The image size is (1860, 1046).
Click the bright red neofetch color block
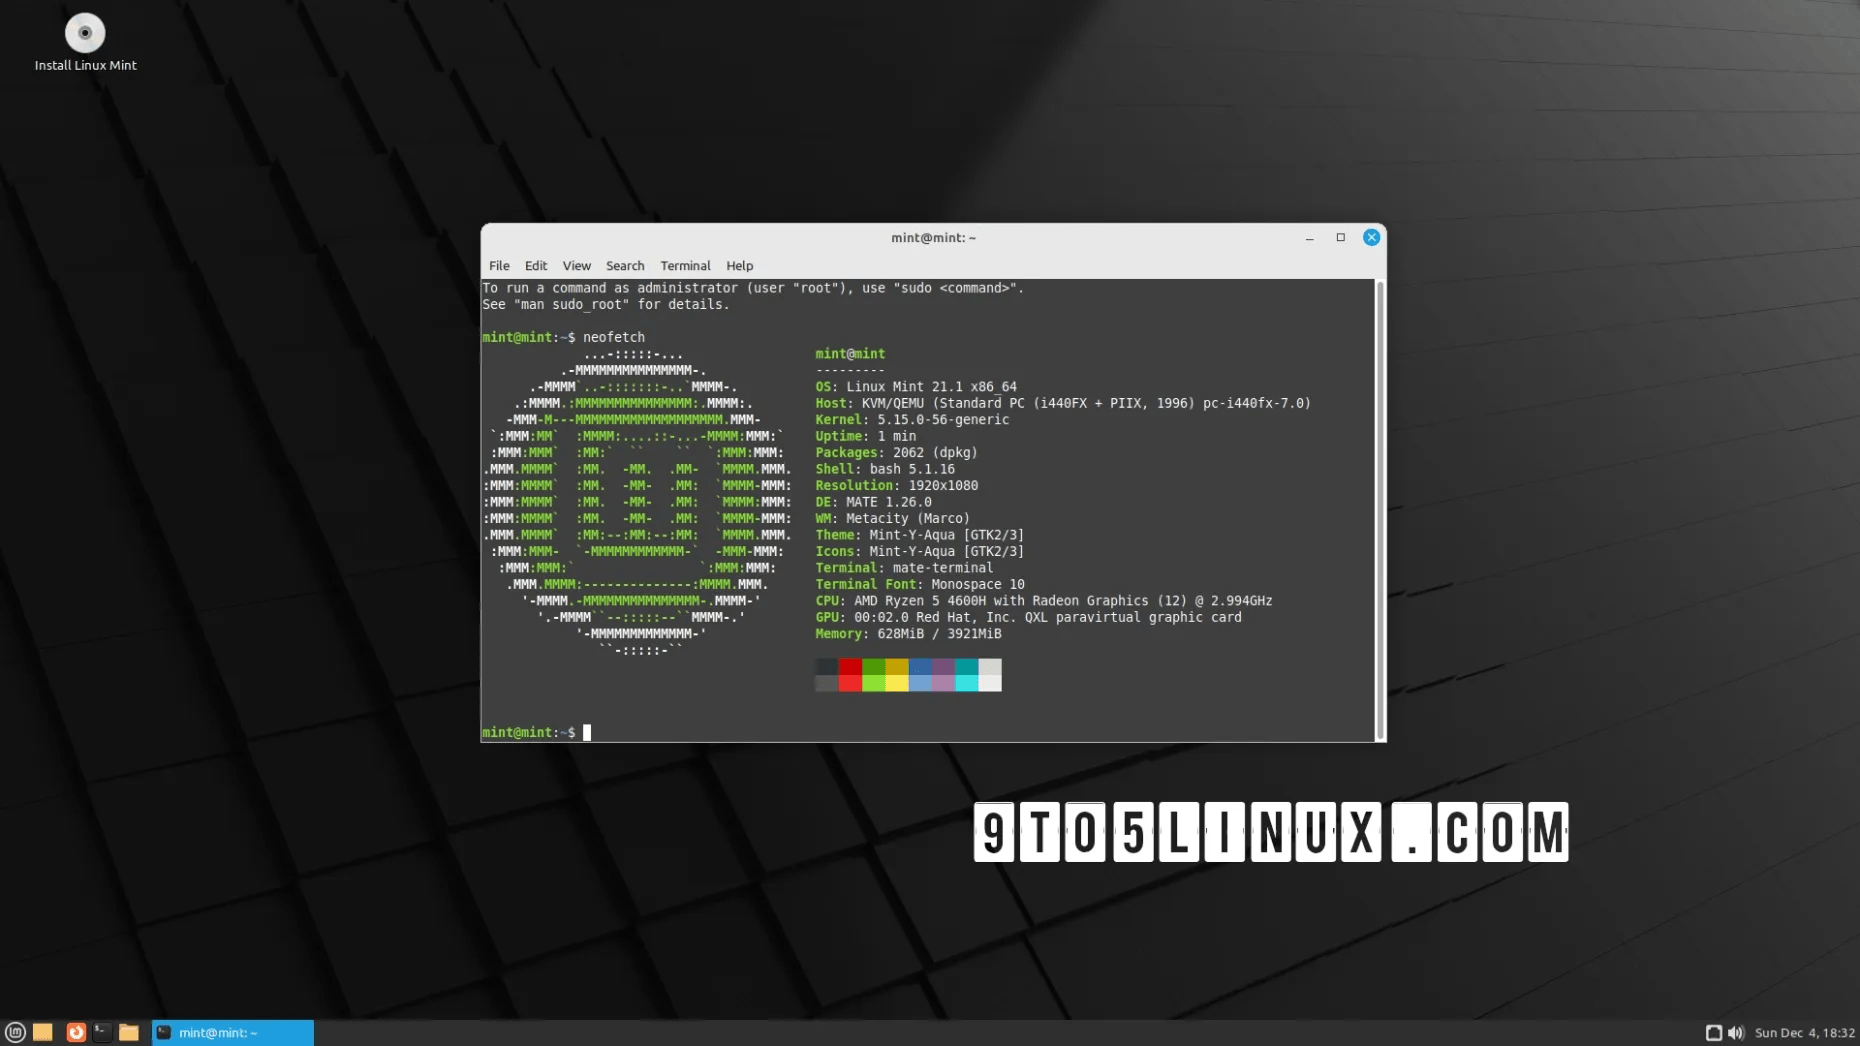[x=850, y=683]
